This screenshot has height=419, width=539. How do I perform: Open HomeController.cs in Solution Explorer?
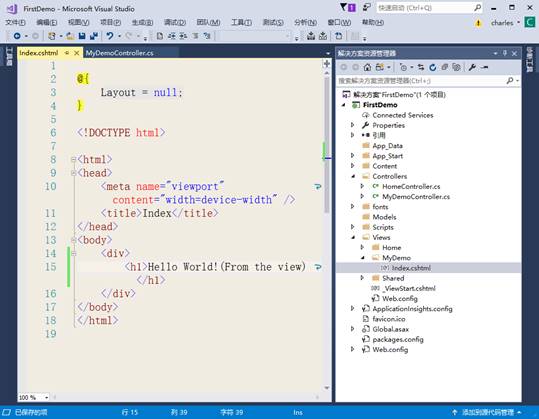411,186
